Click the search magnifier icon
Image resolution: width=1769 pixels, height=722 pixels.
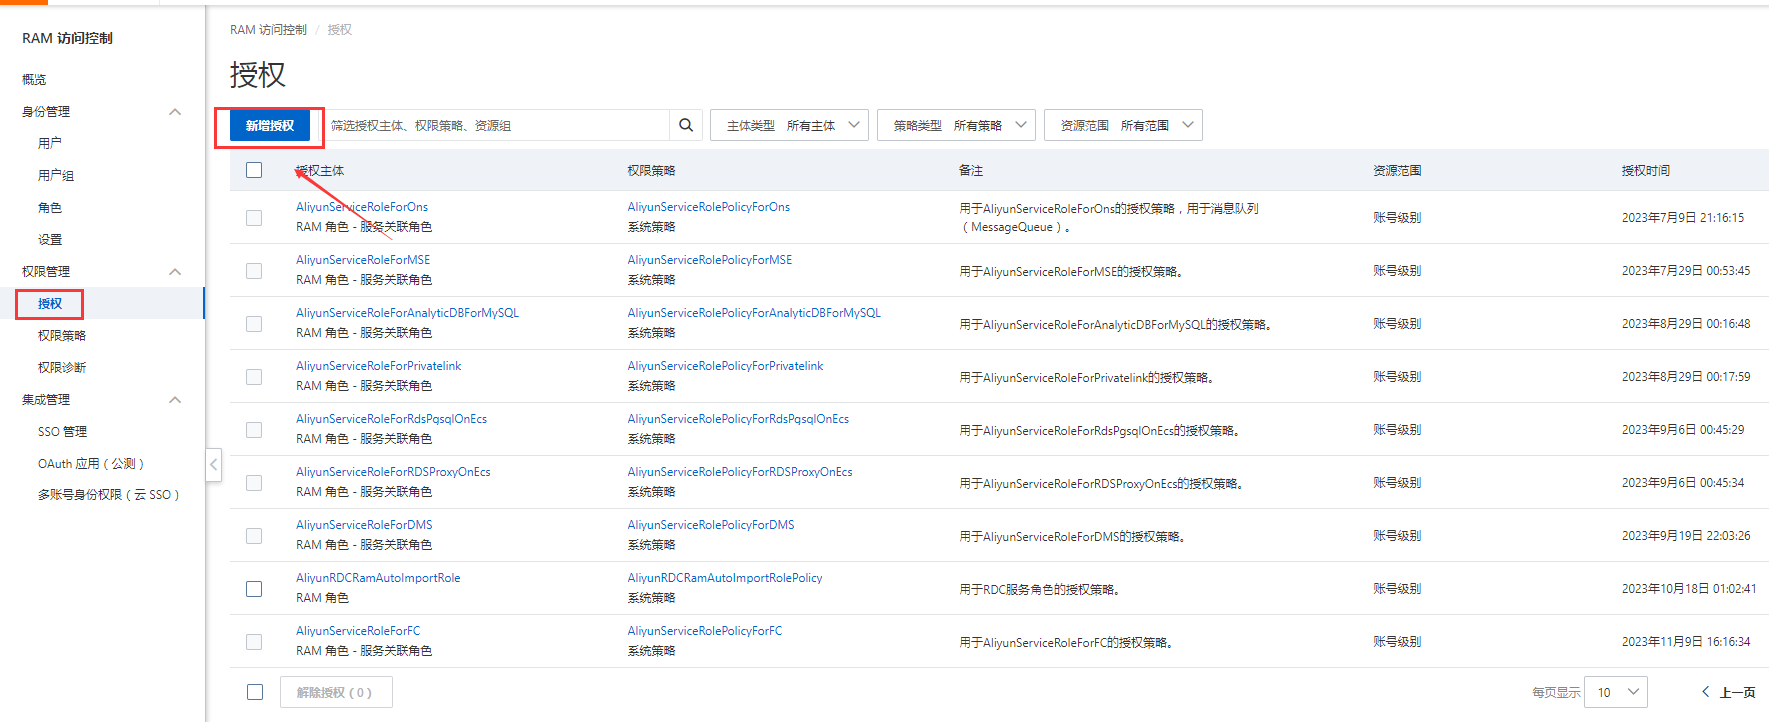[686, 125]
